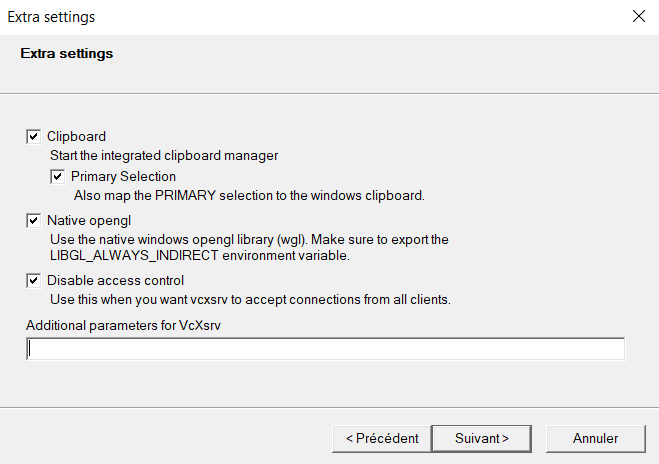Screen dimensions: 659x464
Task: Untick the Disable access control checkbox
Action: click(x=33, y=280)
